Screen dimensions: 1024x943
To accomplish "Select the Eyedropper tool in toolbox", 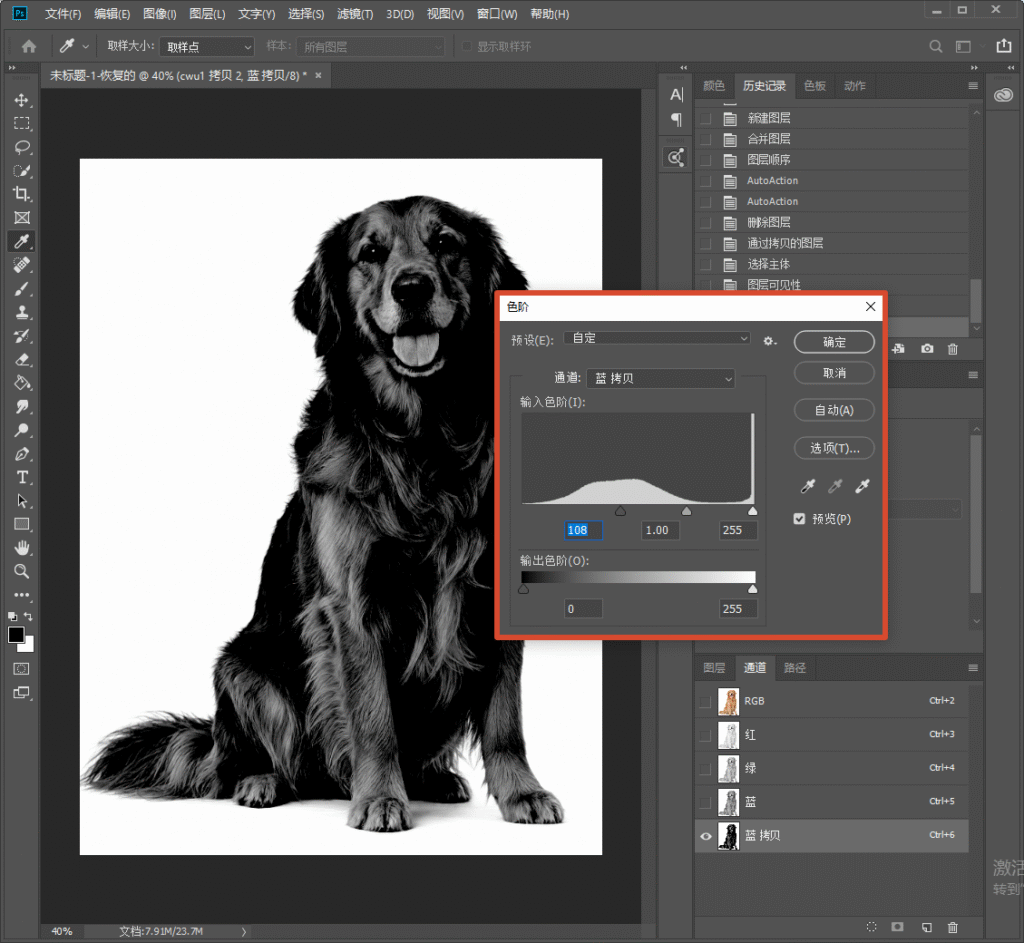I will pyautogui.click(x=22, y=242).
